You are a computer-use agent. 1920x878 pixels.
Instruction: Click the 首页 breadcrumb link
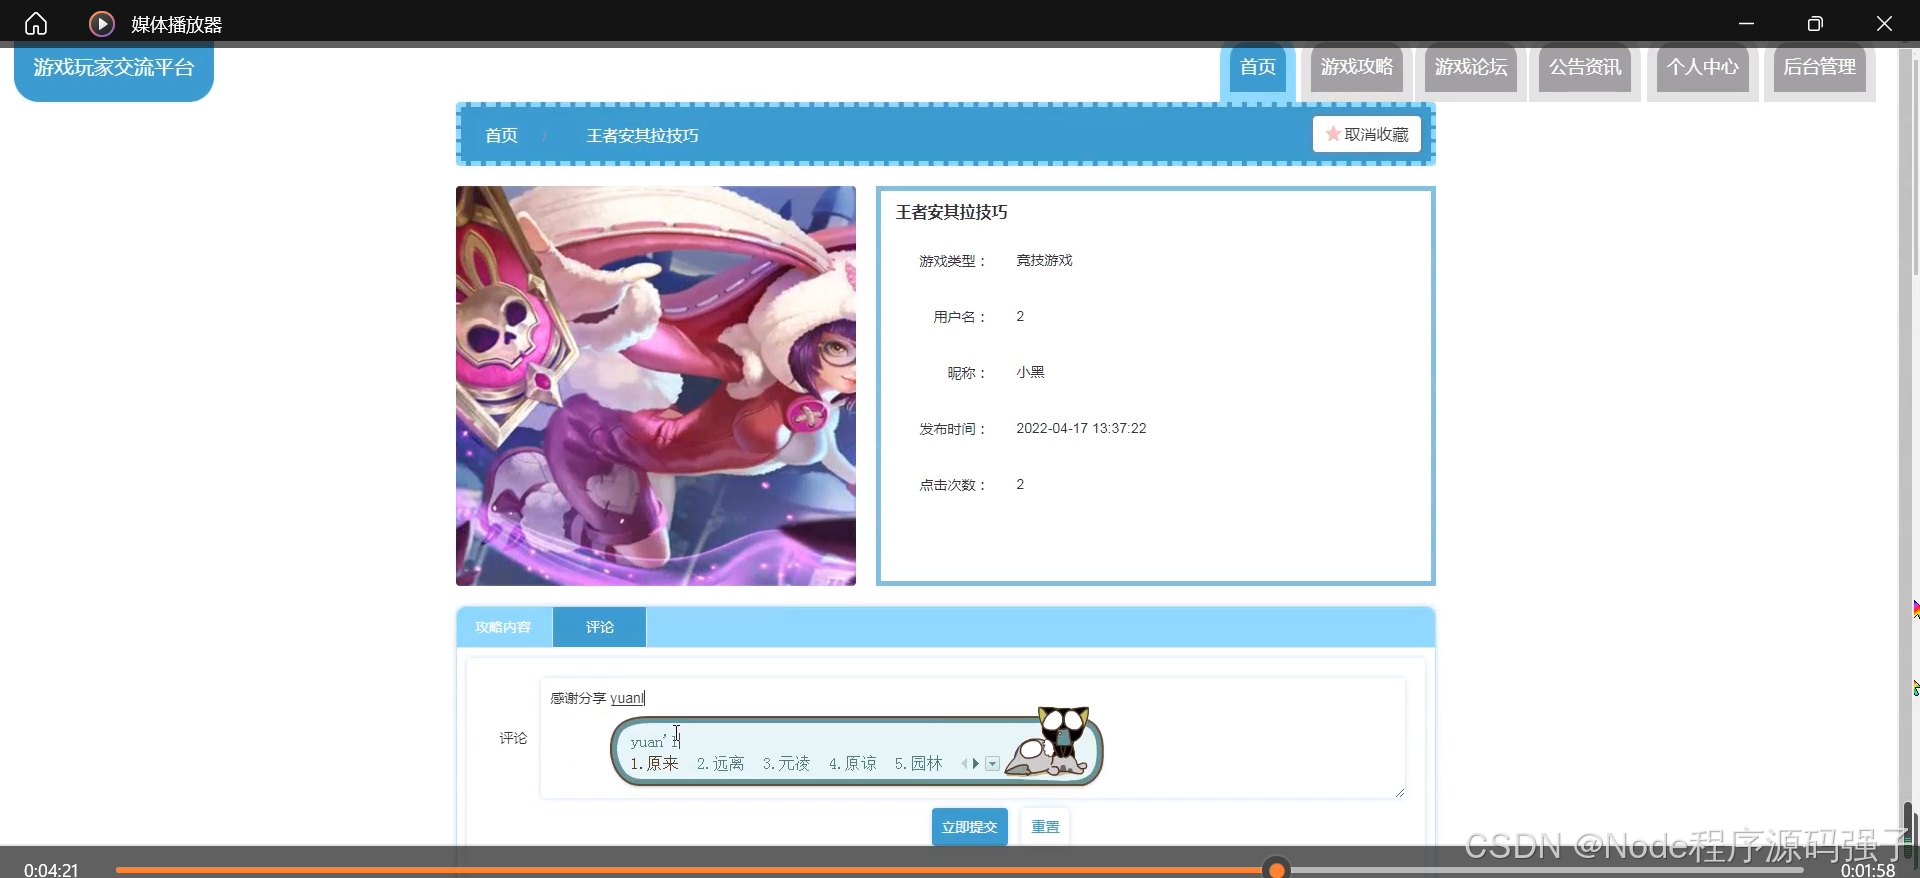pos(501,135)
